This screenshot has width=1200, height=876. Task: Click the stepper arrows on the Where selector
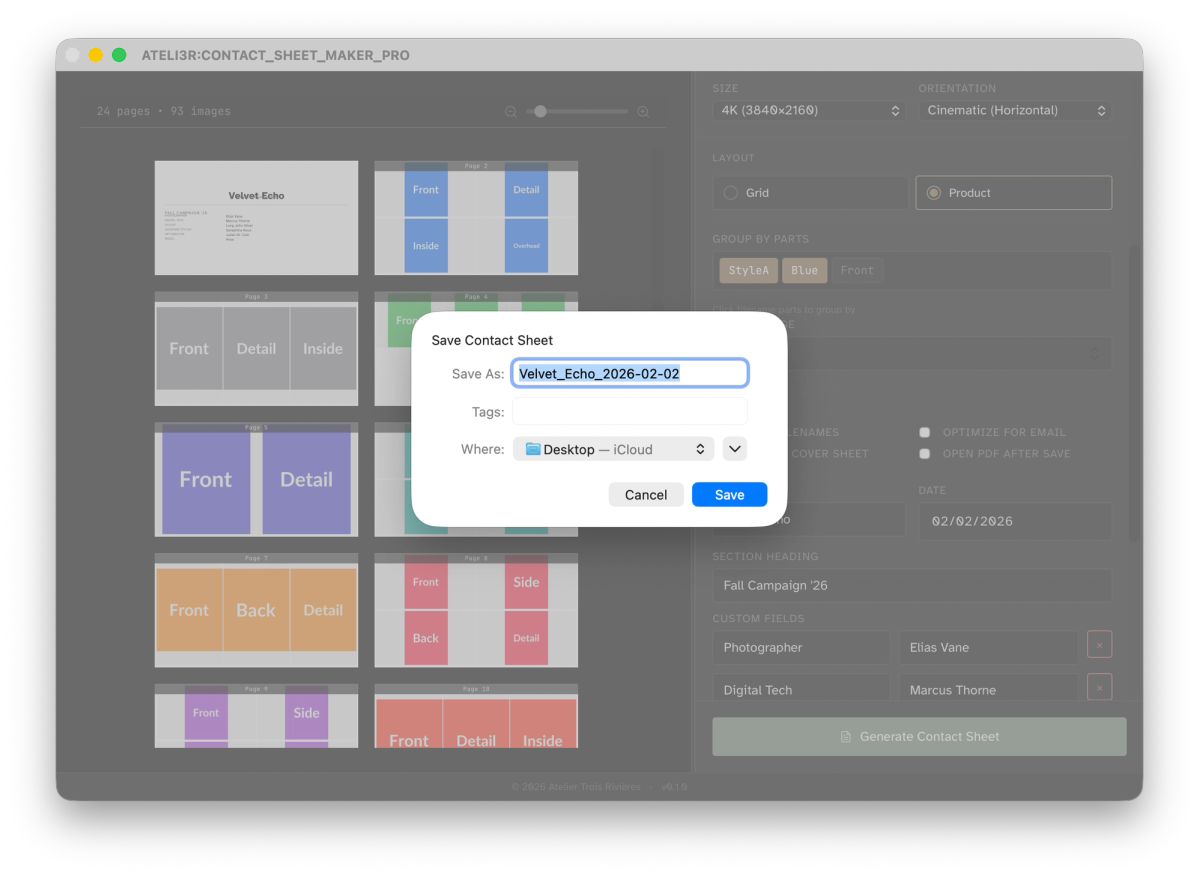click(x=700, y=449)
